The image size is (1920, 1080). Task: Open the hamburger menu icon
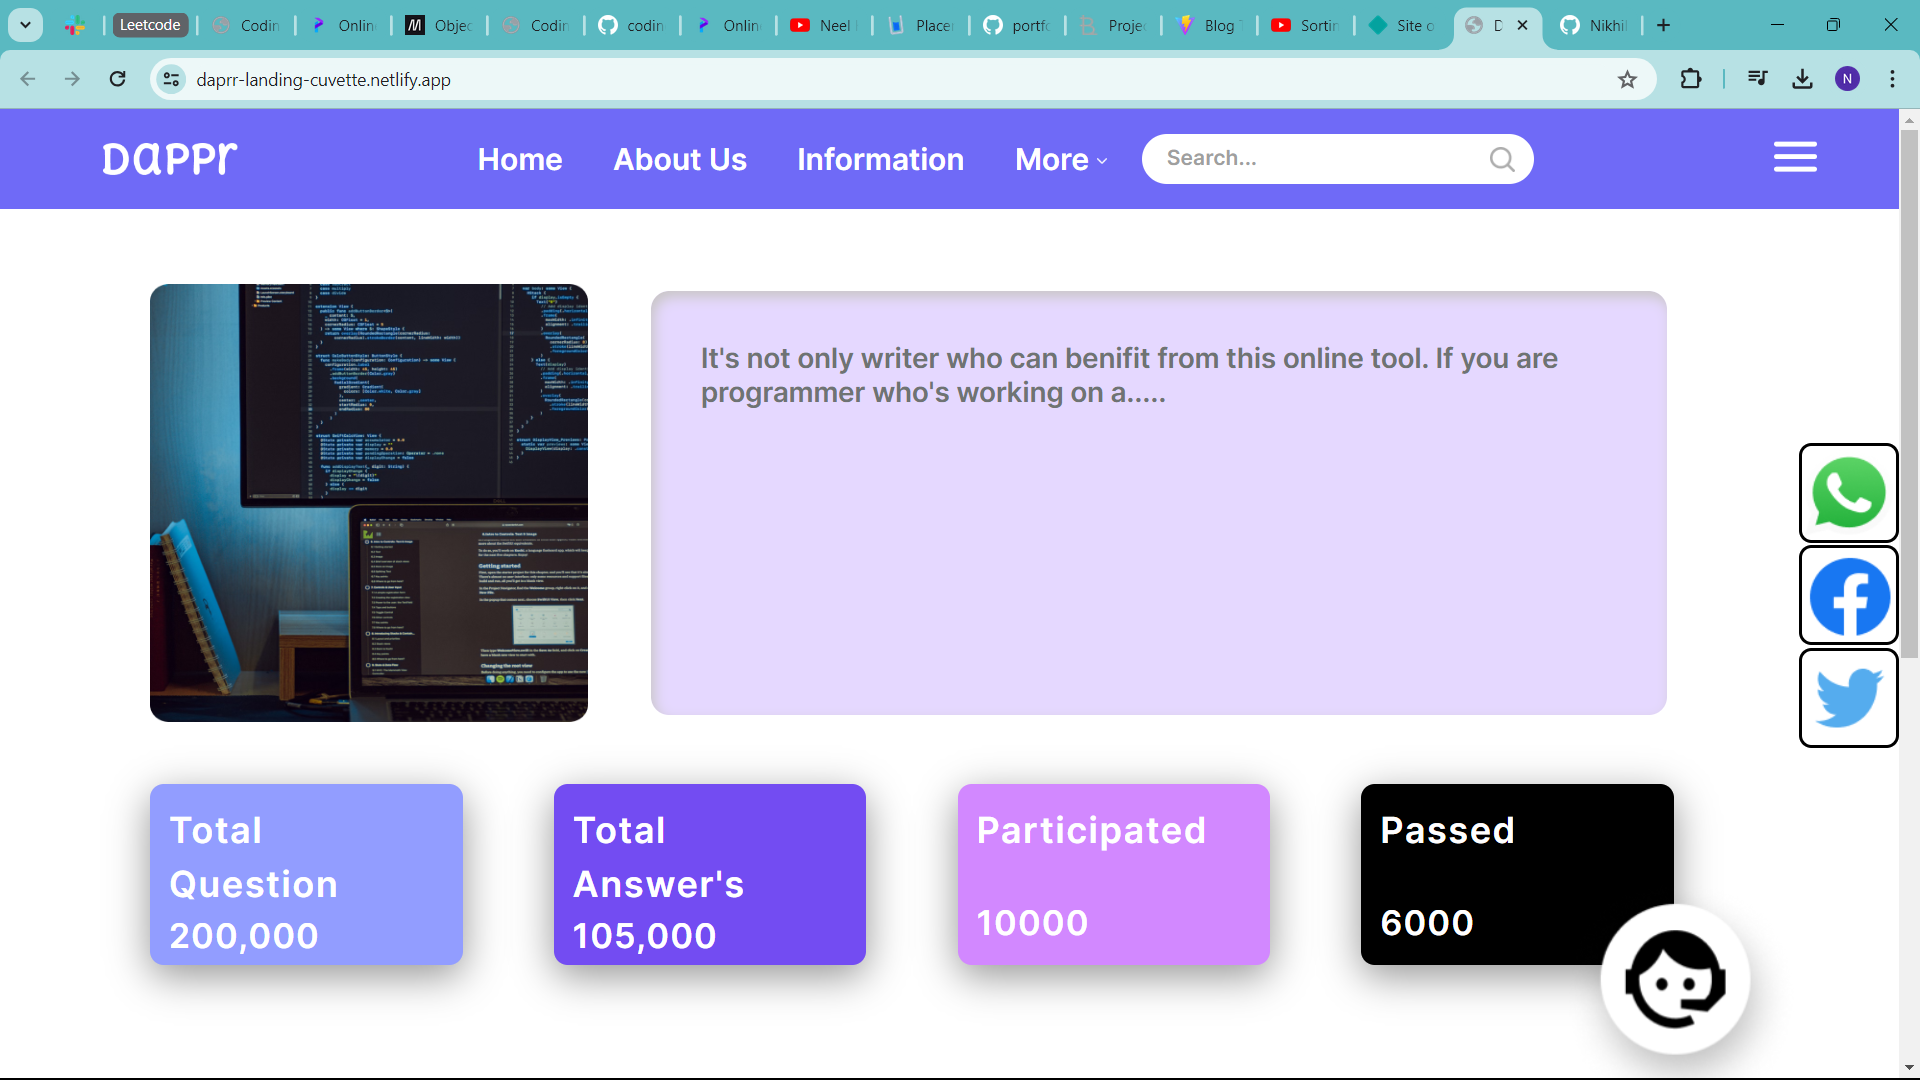click(x=1795, y=157)
